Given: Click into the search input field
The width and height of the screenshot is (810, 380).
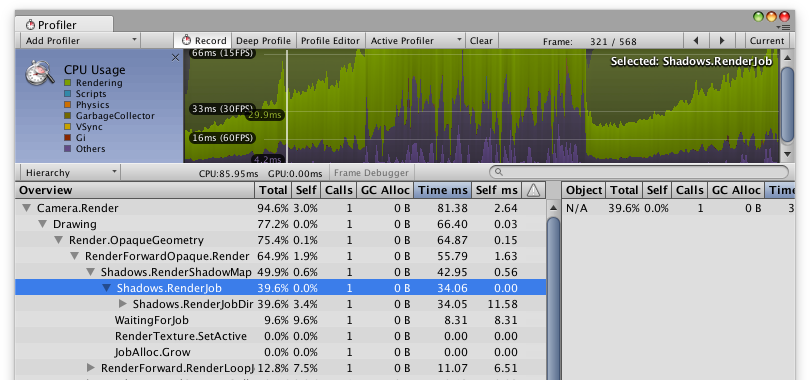Looking at the screenshot, I should pos(639,172).
